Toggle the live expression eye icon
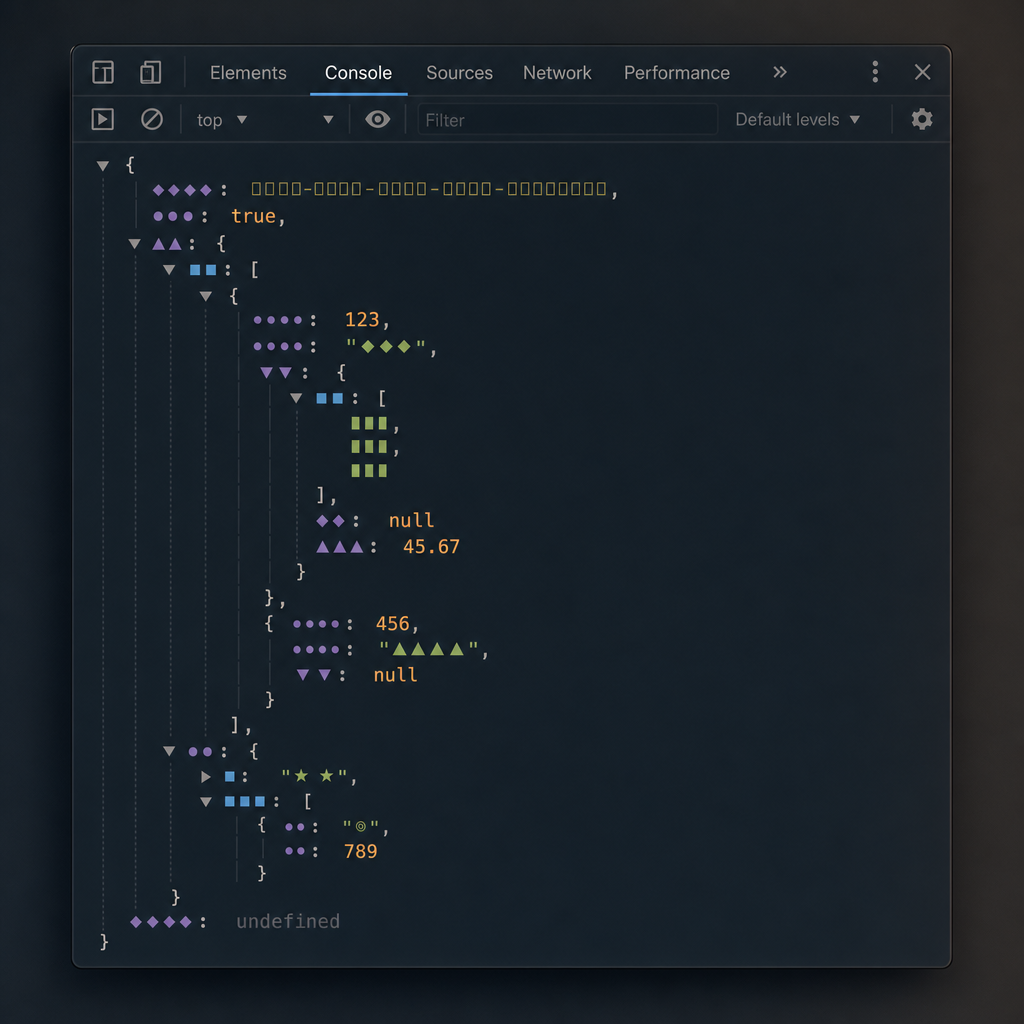 click(x=377, y=120)
